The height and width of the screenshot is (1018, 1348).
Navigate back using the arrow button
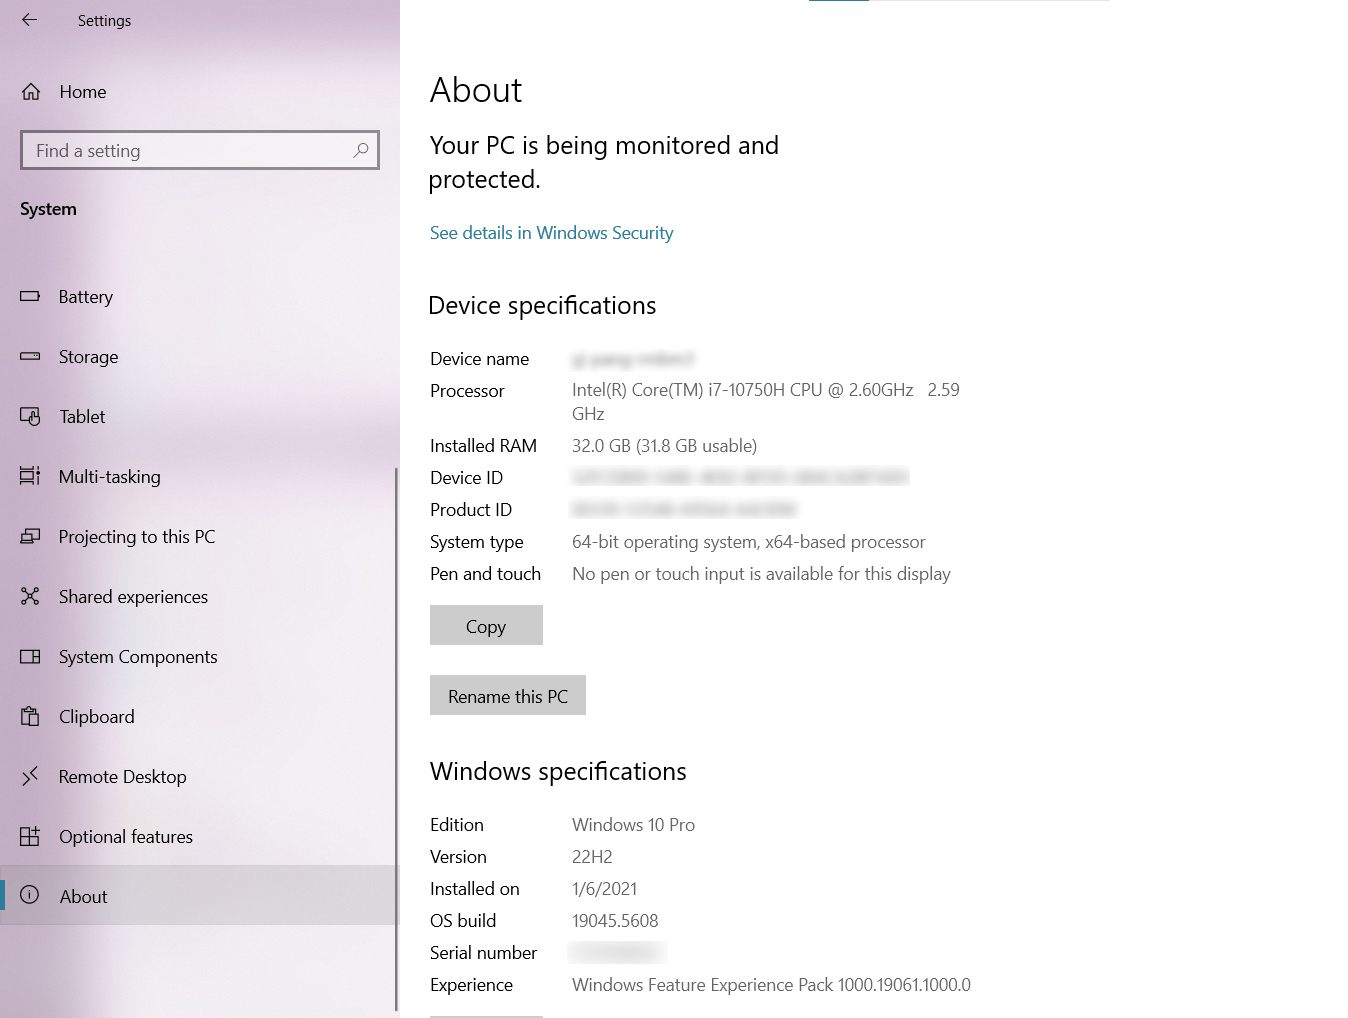pyautogui.click(x=28, y=20)
